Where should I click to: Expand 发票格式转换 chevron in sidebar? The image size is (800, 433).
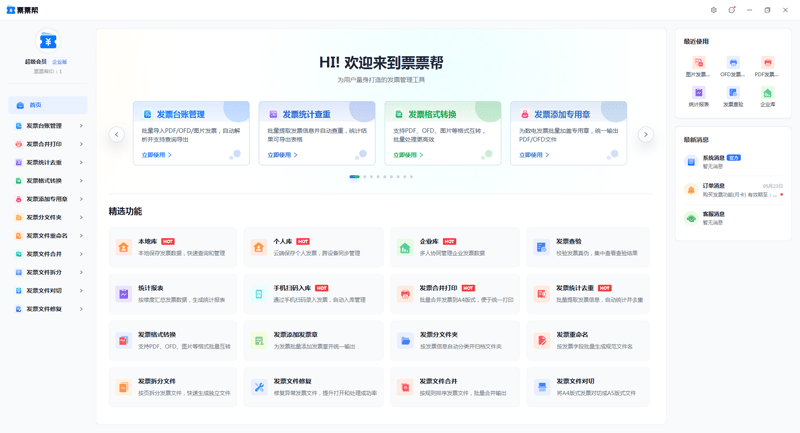pos(81,181)
